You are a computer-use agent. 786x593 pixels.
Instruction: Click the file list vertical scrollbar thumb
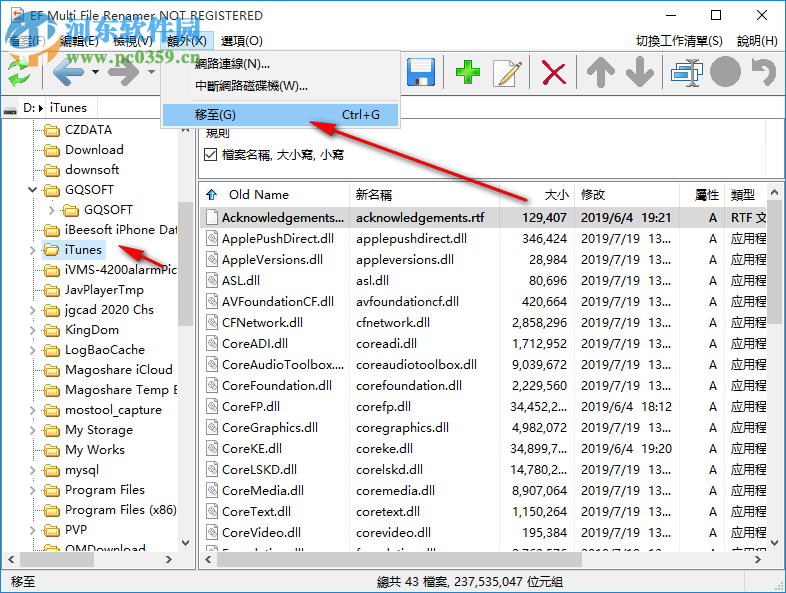click(x=774, y=262)
